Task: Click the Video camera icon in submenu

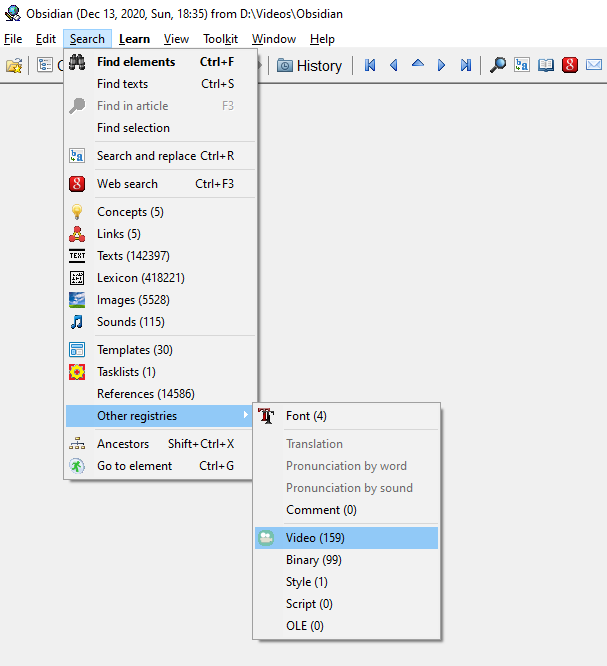Action: coord(266,538)
